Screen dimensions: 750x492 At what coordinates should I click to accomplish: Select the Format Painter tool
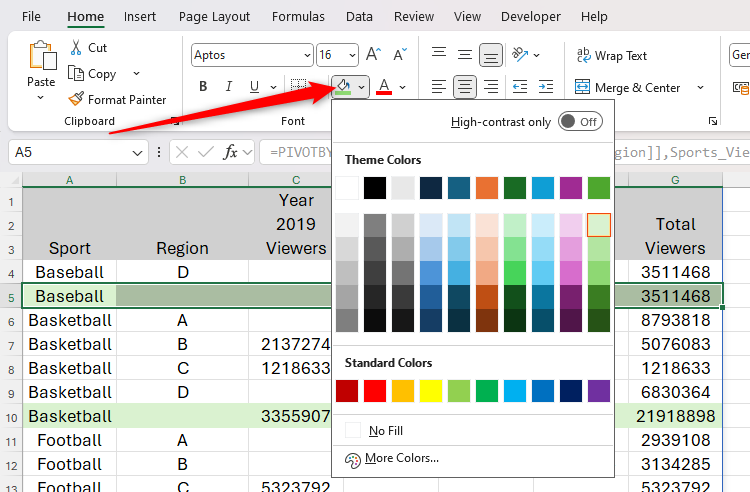117,99
